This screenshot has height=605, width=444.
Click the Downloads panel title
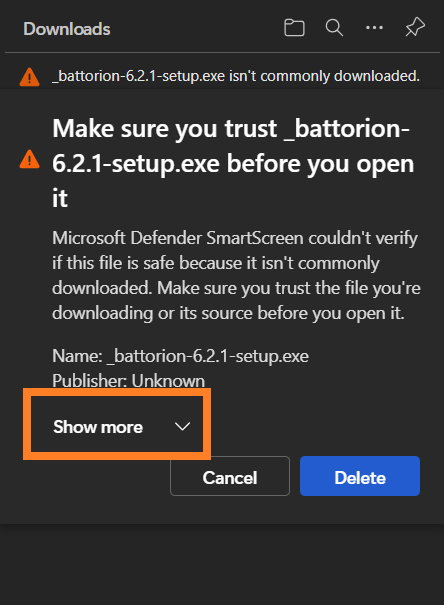[67, 29]
